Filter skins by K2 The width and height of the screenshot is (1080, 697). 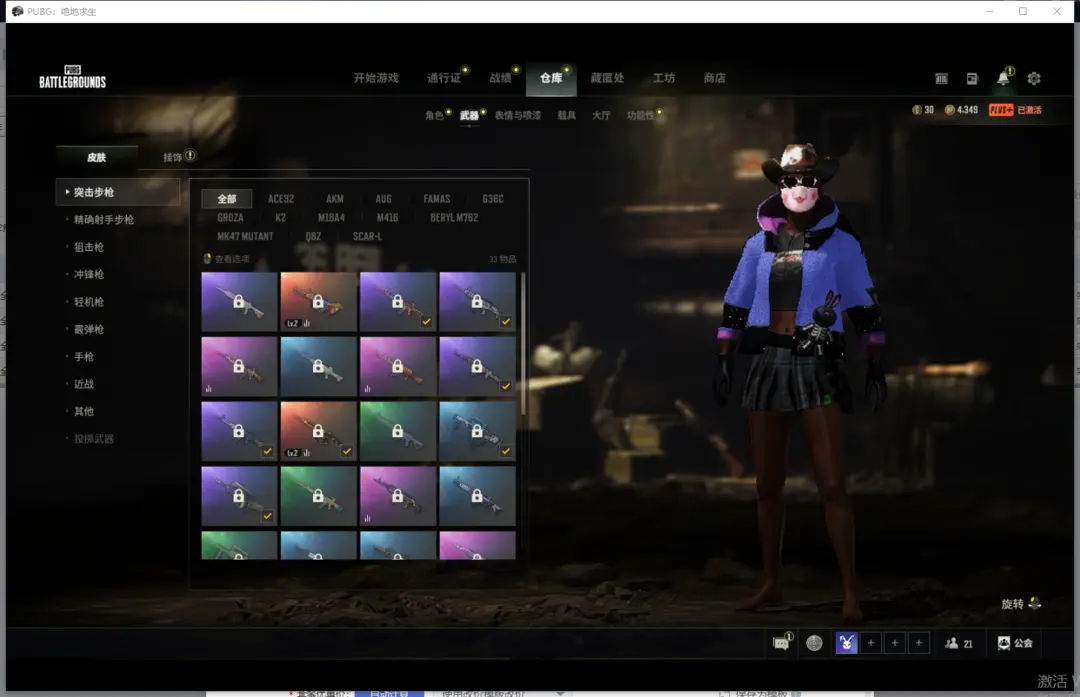click(280, 218)
